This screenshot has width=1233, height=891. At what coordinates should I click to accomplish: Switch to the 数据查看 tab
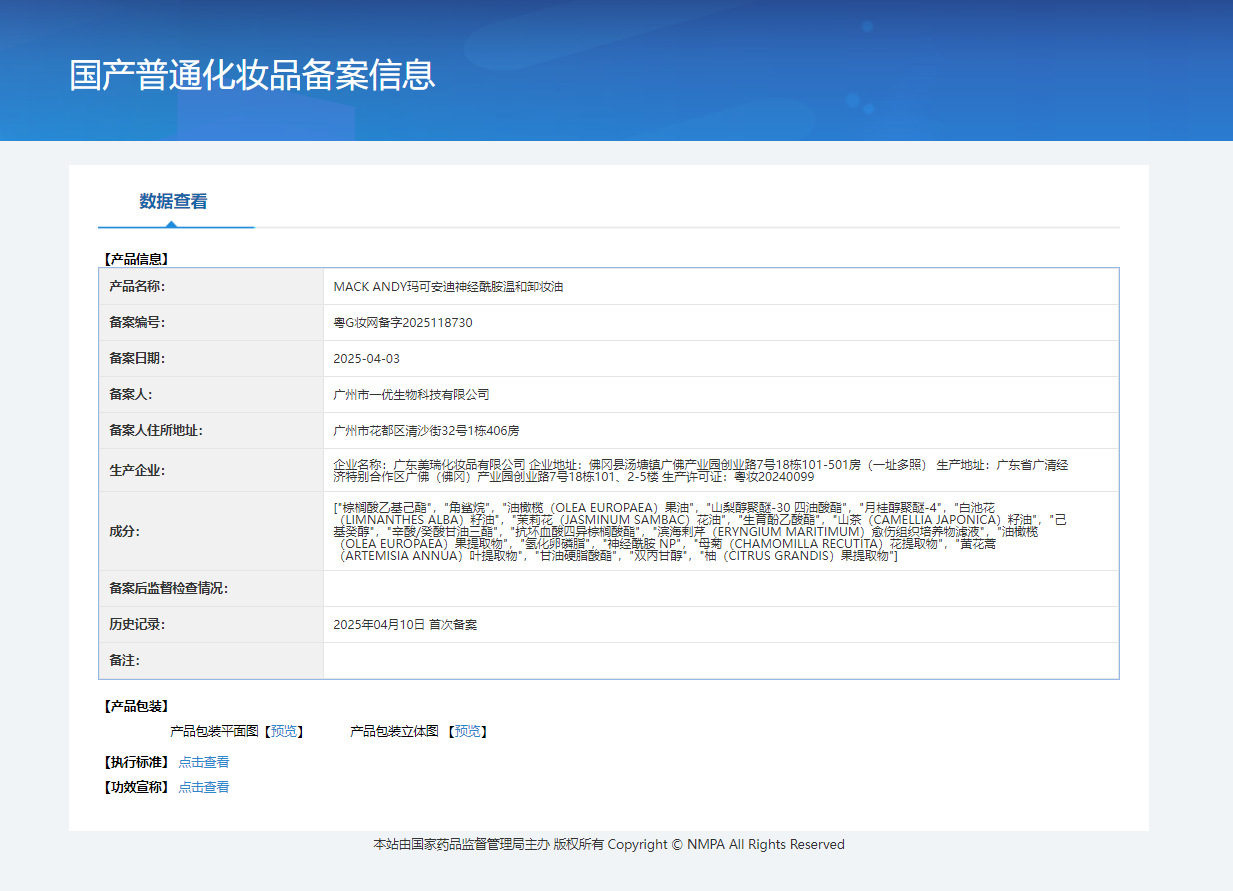click(x=173, y=201)
